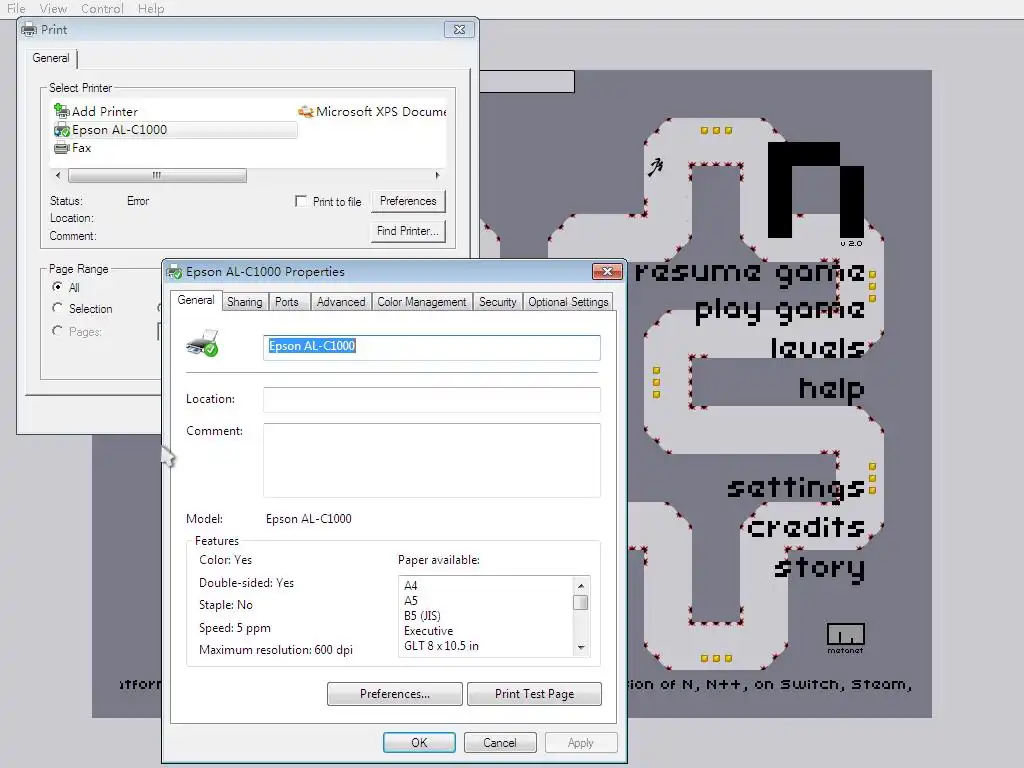The height and width of the screenshot is (768, 1024).
Task: Click the Print Test Page button
Action: (534, 694)
